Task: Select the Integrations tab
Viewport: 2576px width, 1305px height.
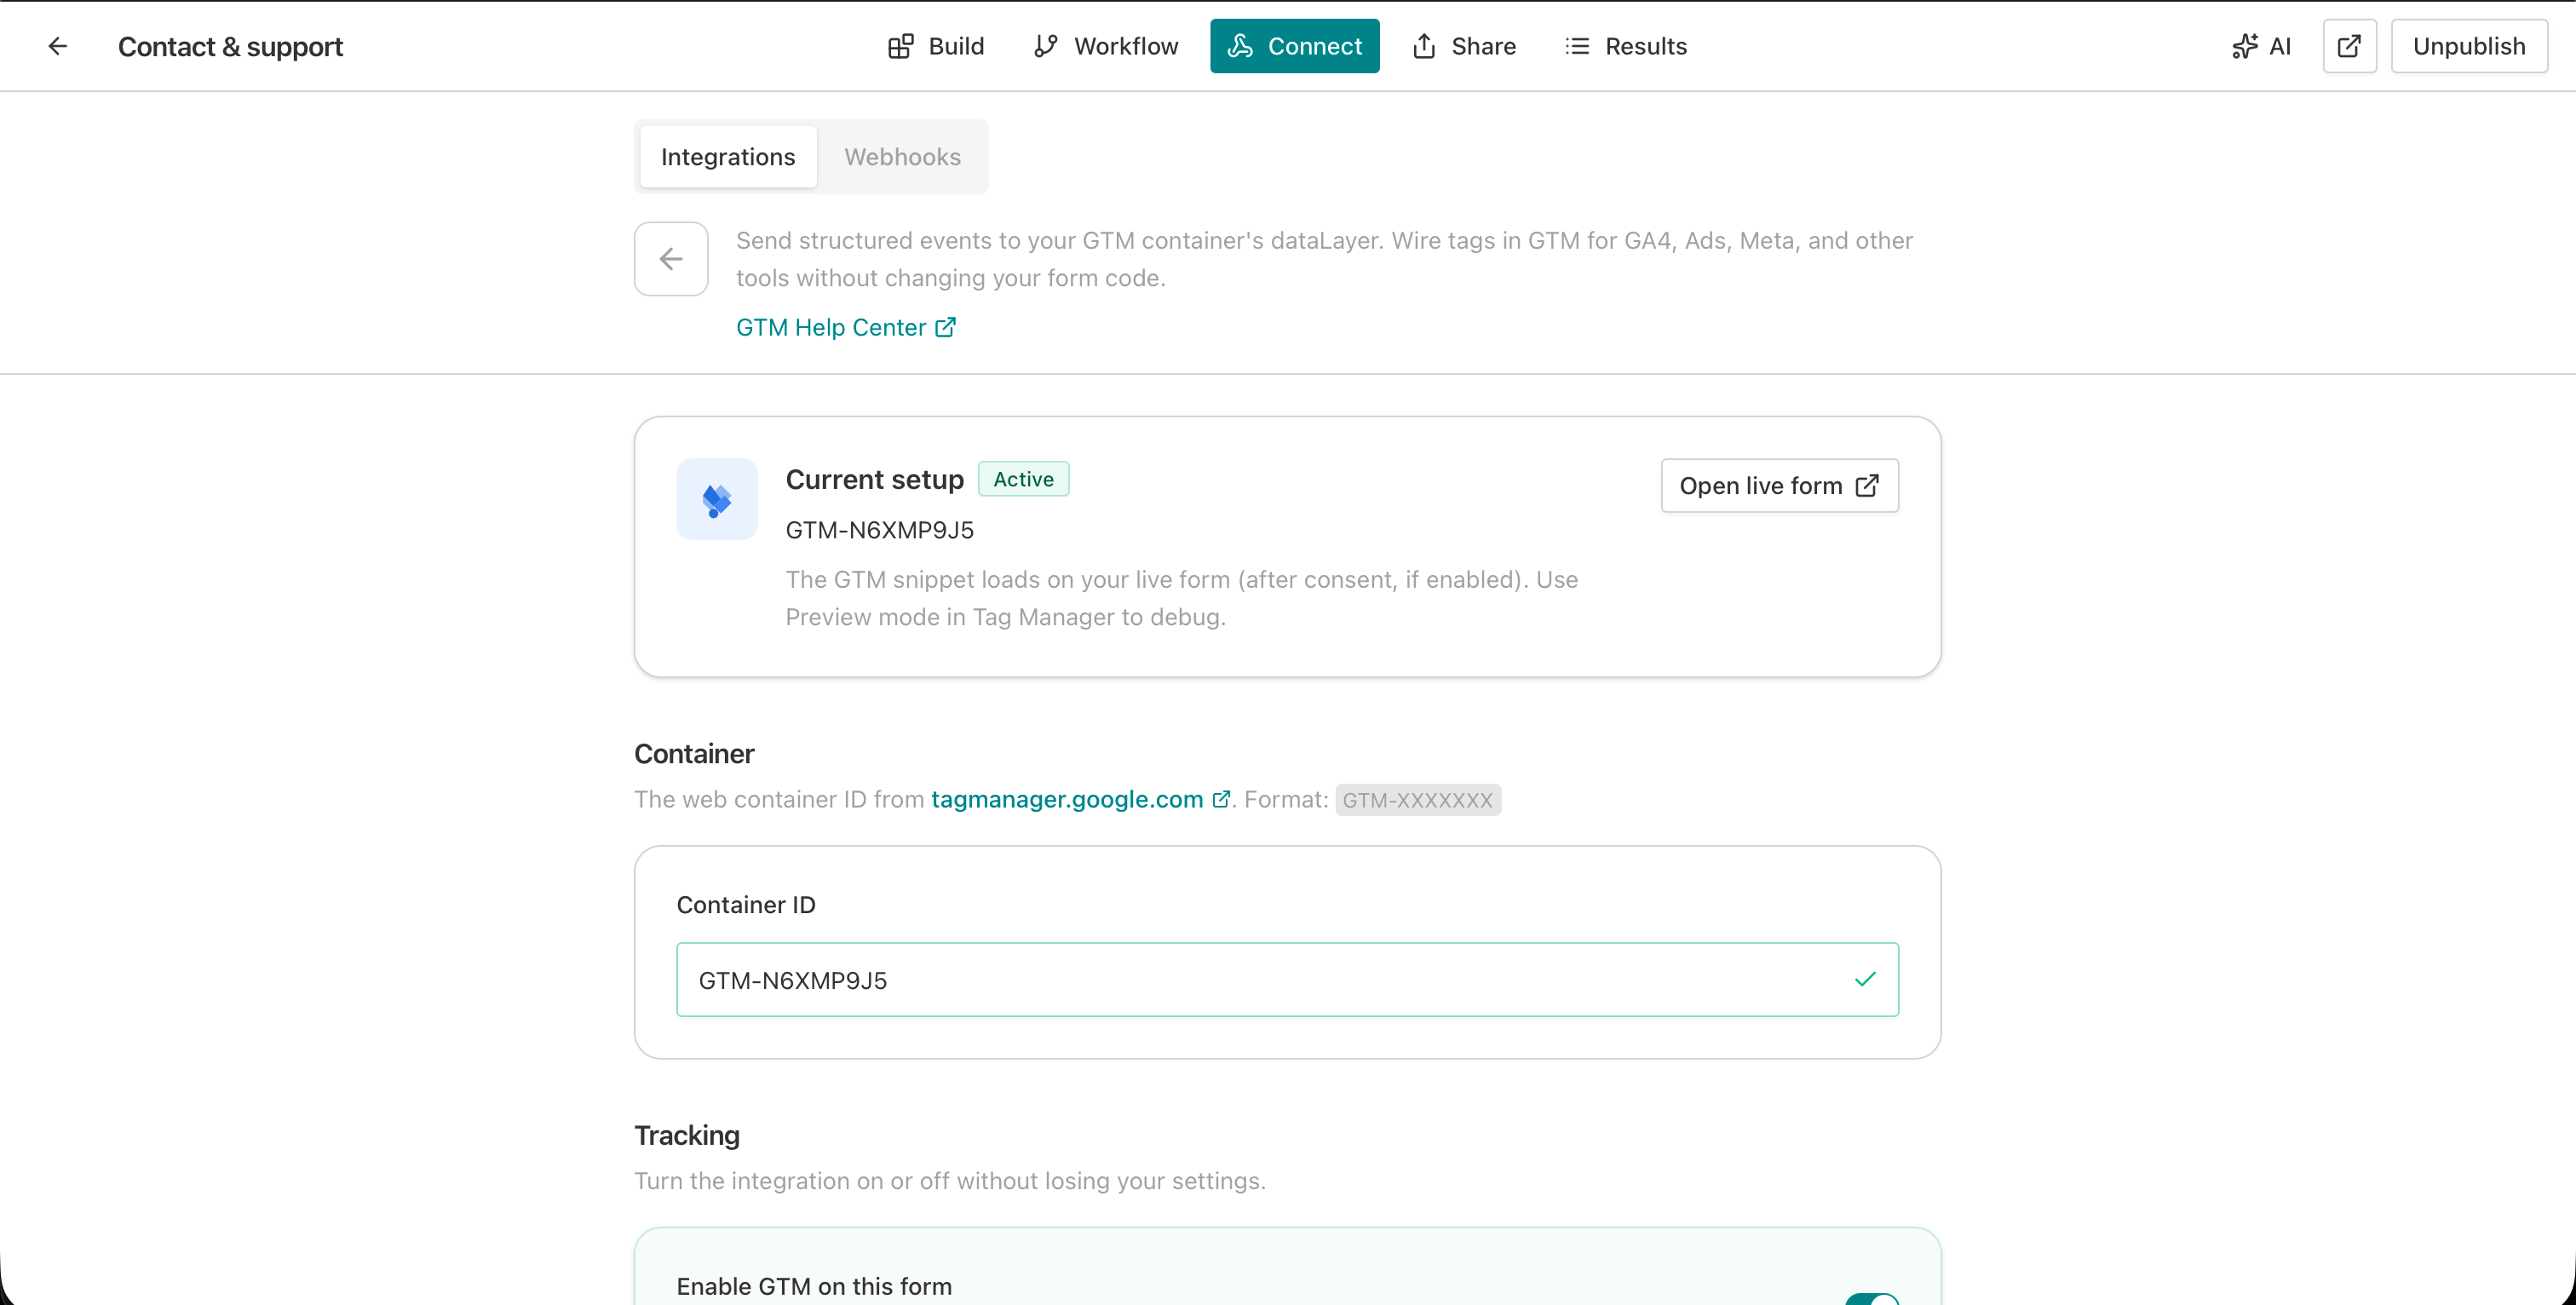Action: coord(727,157)
